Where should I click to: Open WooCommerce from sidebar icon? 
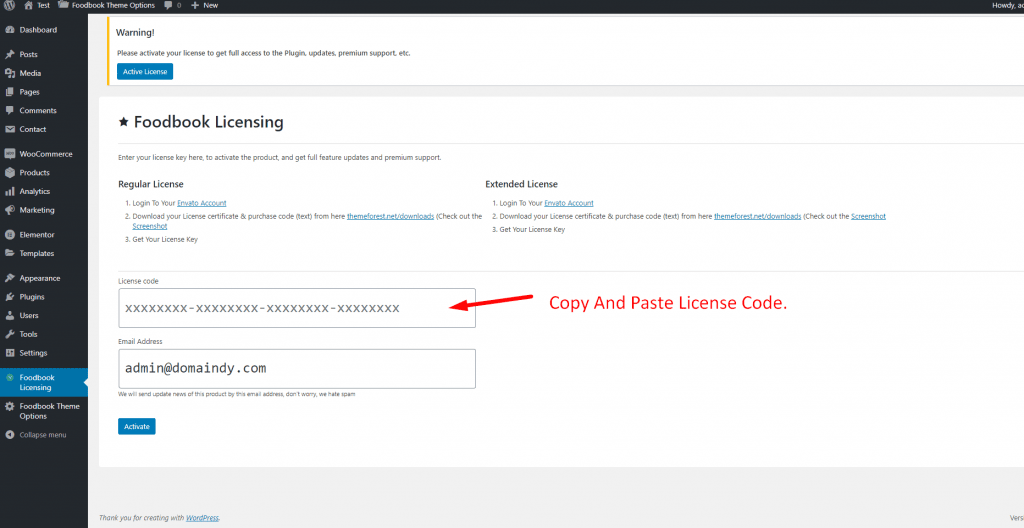click(10, 154)
